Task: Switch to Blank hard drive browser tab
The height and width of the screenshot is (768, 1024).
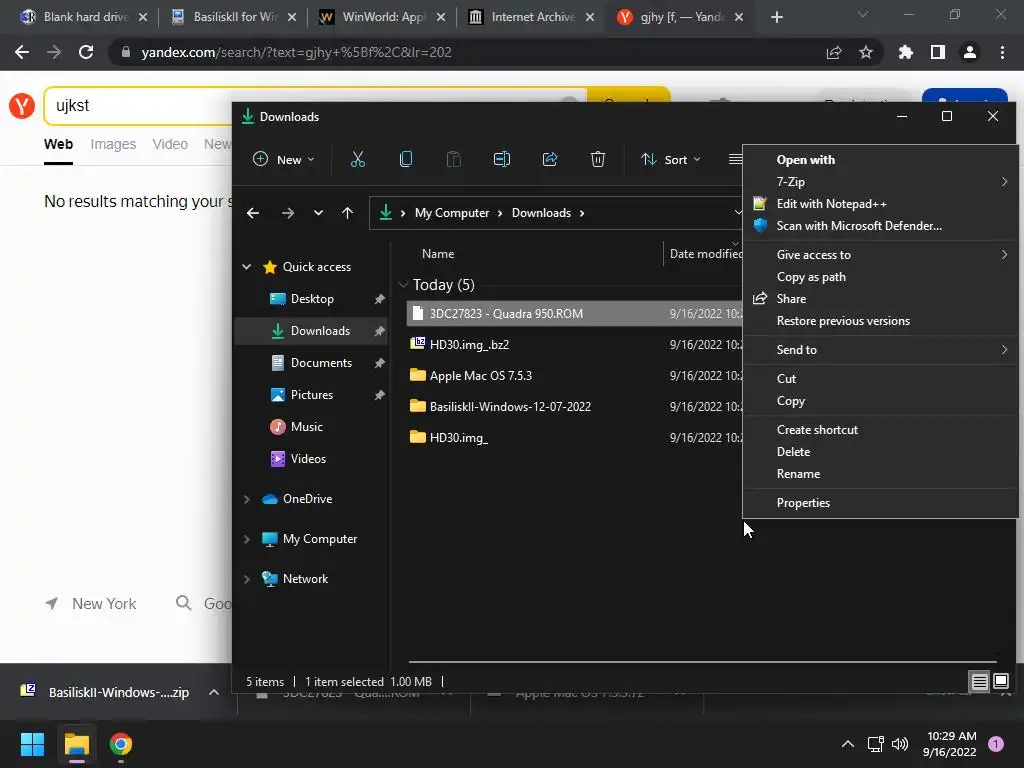Action: tap(84, 17)
